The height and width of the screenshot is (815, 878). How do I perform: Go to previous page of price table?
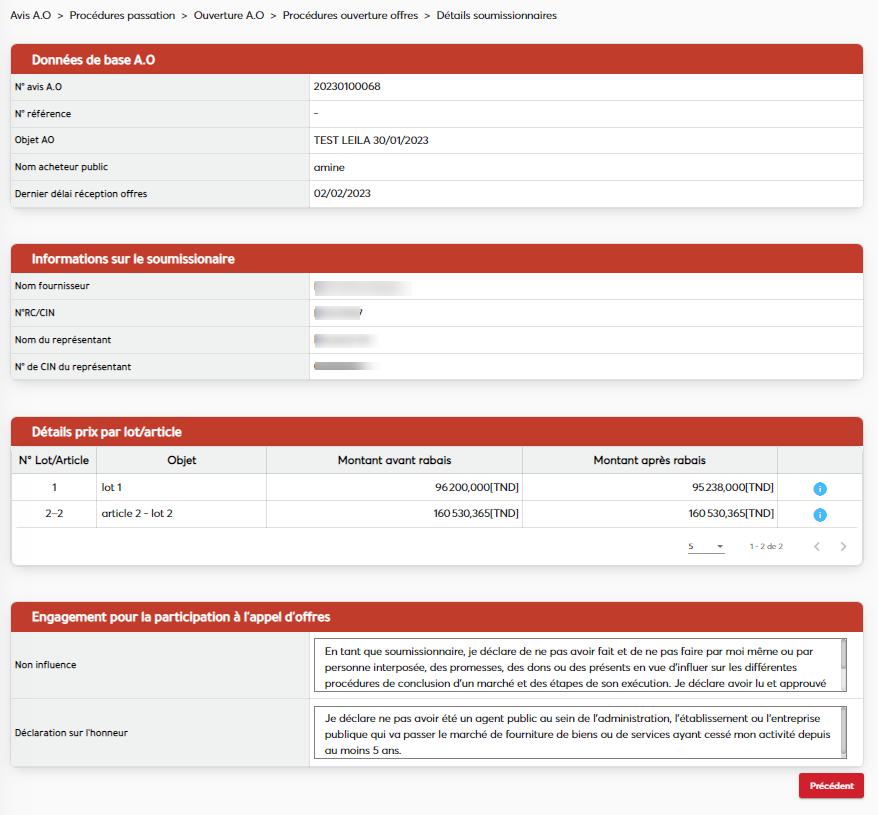[817, 547]
